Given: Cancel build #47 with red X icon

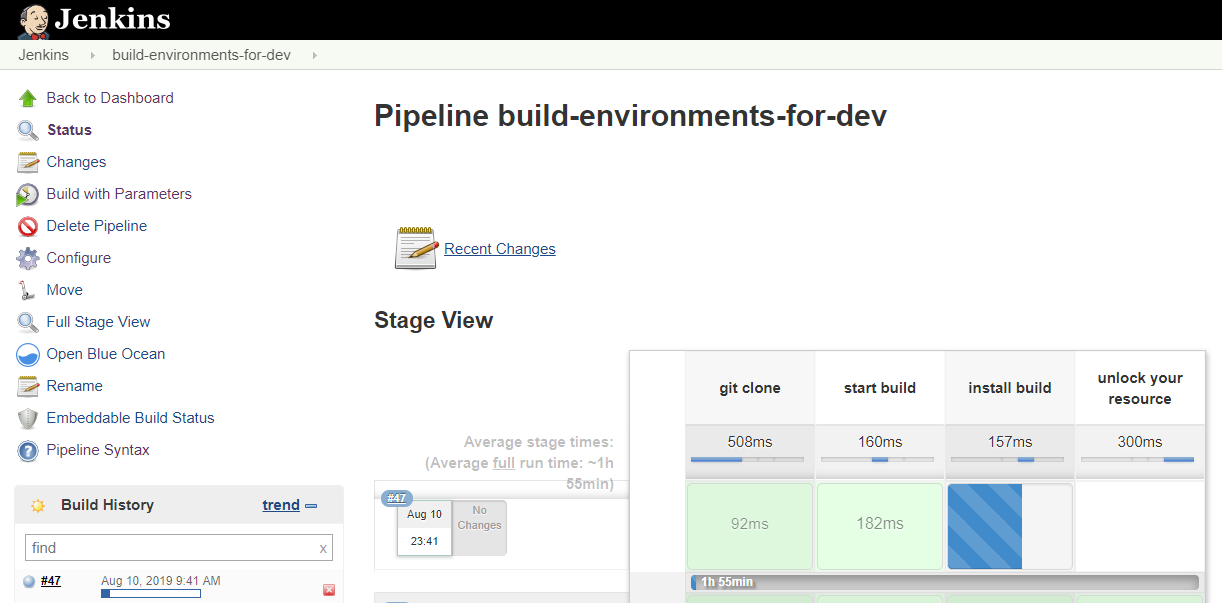Looking at the screenshot, I should [x=329, y=590].
